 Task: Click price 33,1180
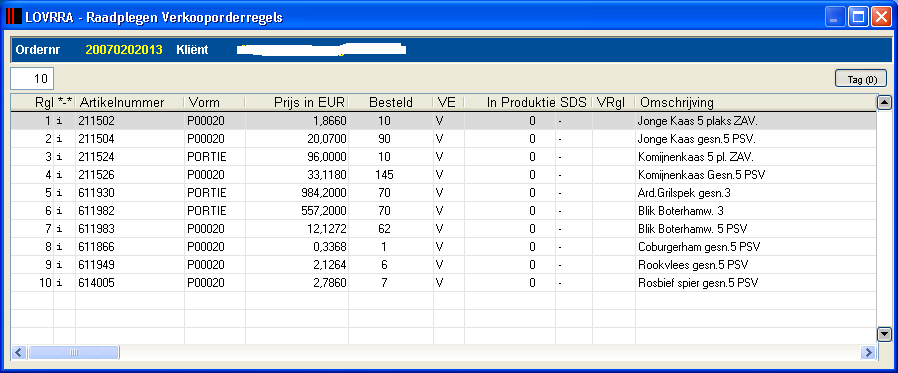click(326, 175)
